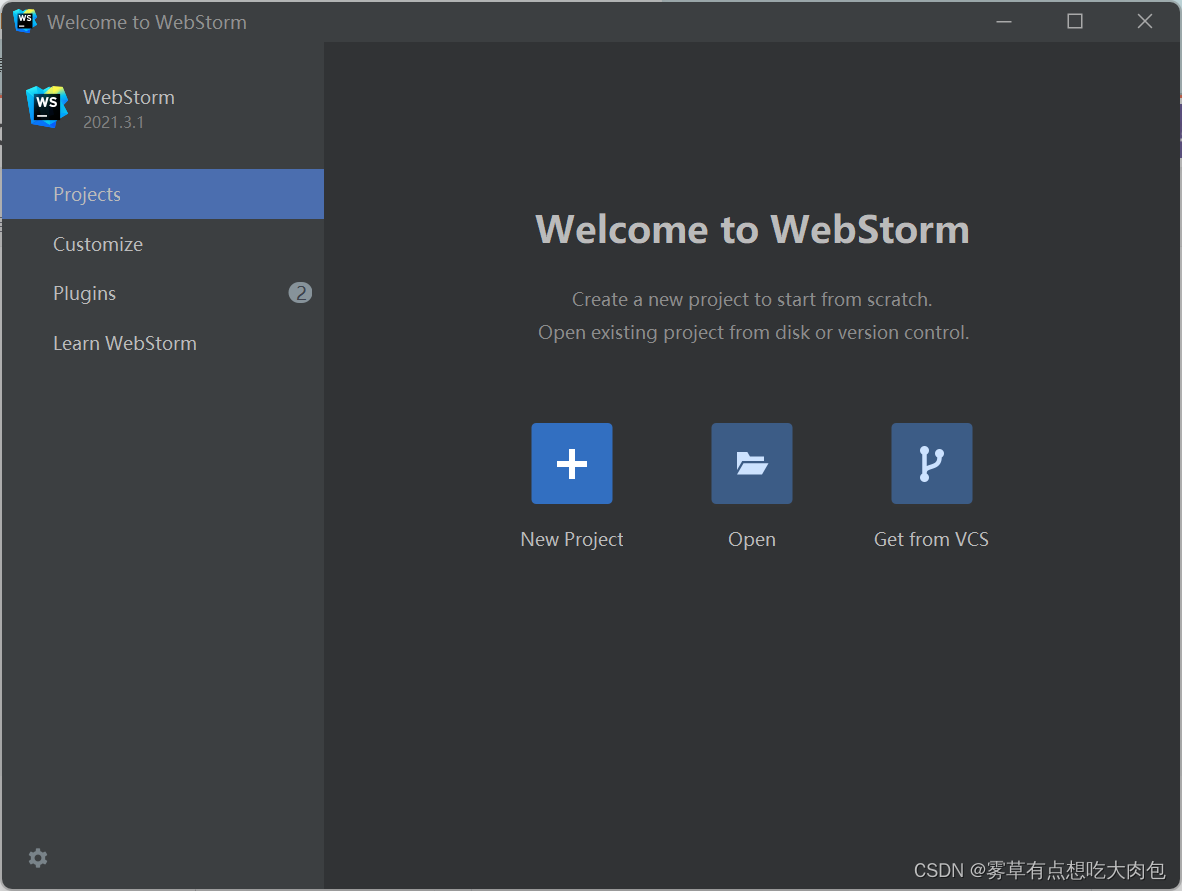Click the 'Open existing project from disk' text
The height and width of the screenshot is (891, 1182).
(754, 332)
